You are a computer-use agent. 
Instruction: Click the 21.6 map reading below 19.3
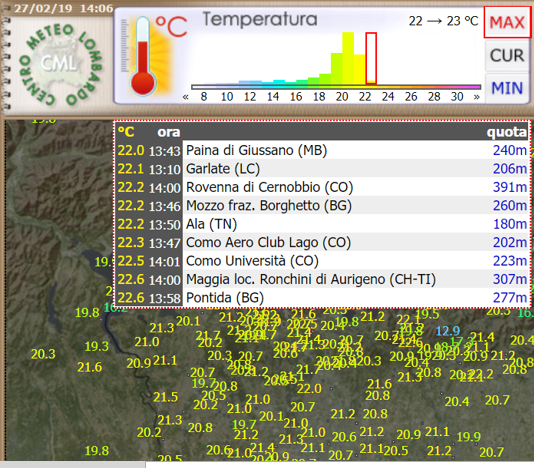point(90,367)
